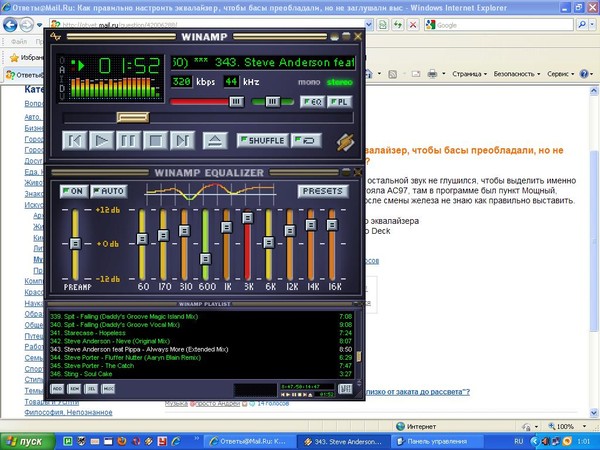Open the IE help icon dropdown
Viewport: 600px width, 450px height.
[x=592, y=74]
